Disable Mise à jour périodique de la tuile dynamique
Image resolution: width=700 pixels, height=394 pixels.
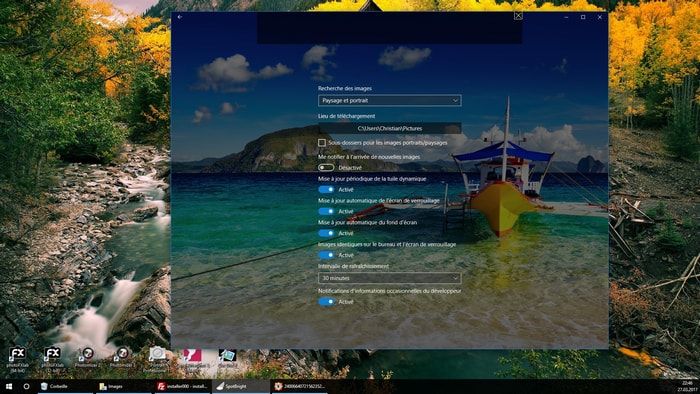click(x=326, y=190)
